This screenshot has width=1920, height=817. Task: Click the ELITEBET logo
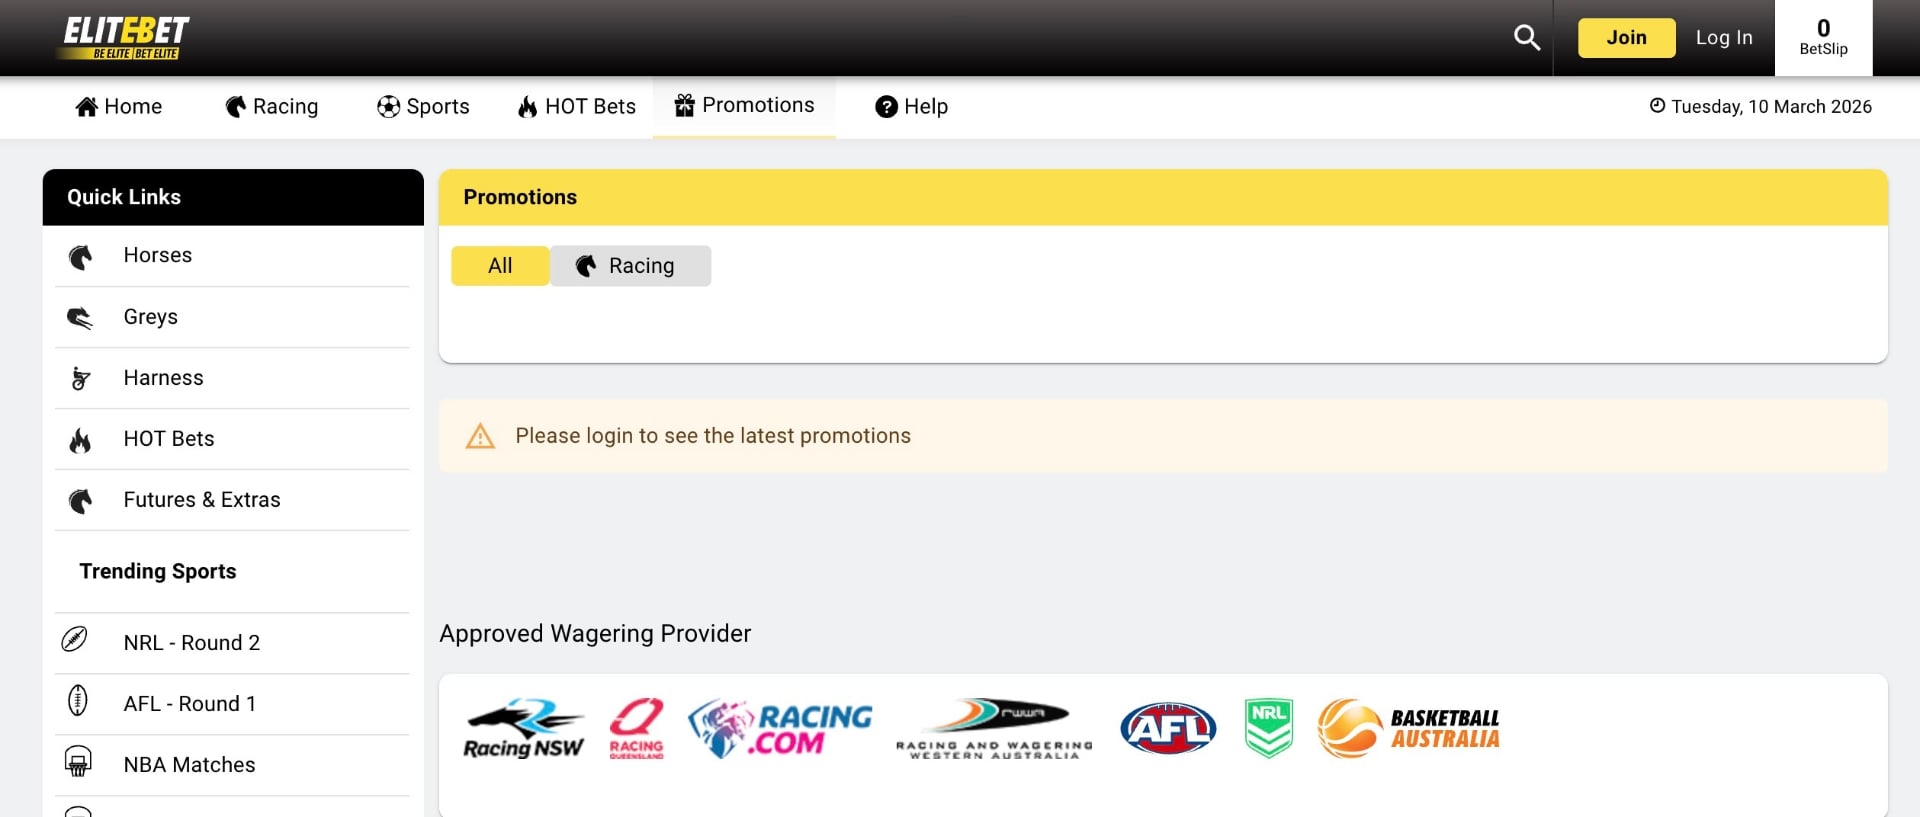click(x=126, y=38)
